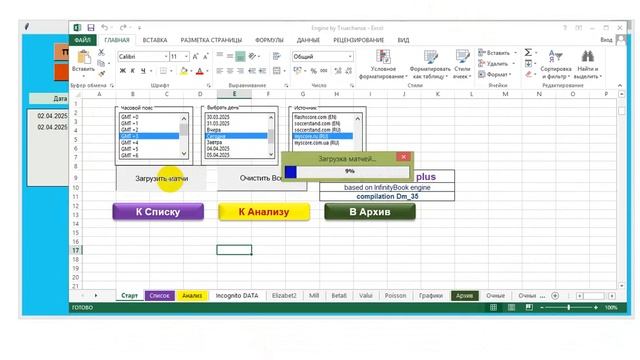Open the Анализ sheet tab
Screen dimensions: 640x360
point(192,296)
